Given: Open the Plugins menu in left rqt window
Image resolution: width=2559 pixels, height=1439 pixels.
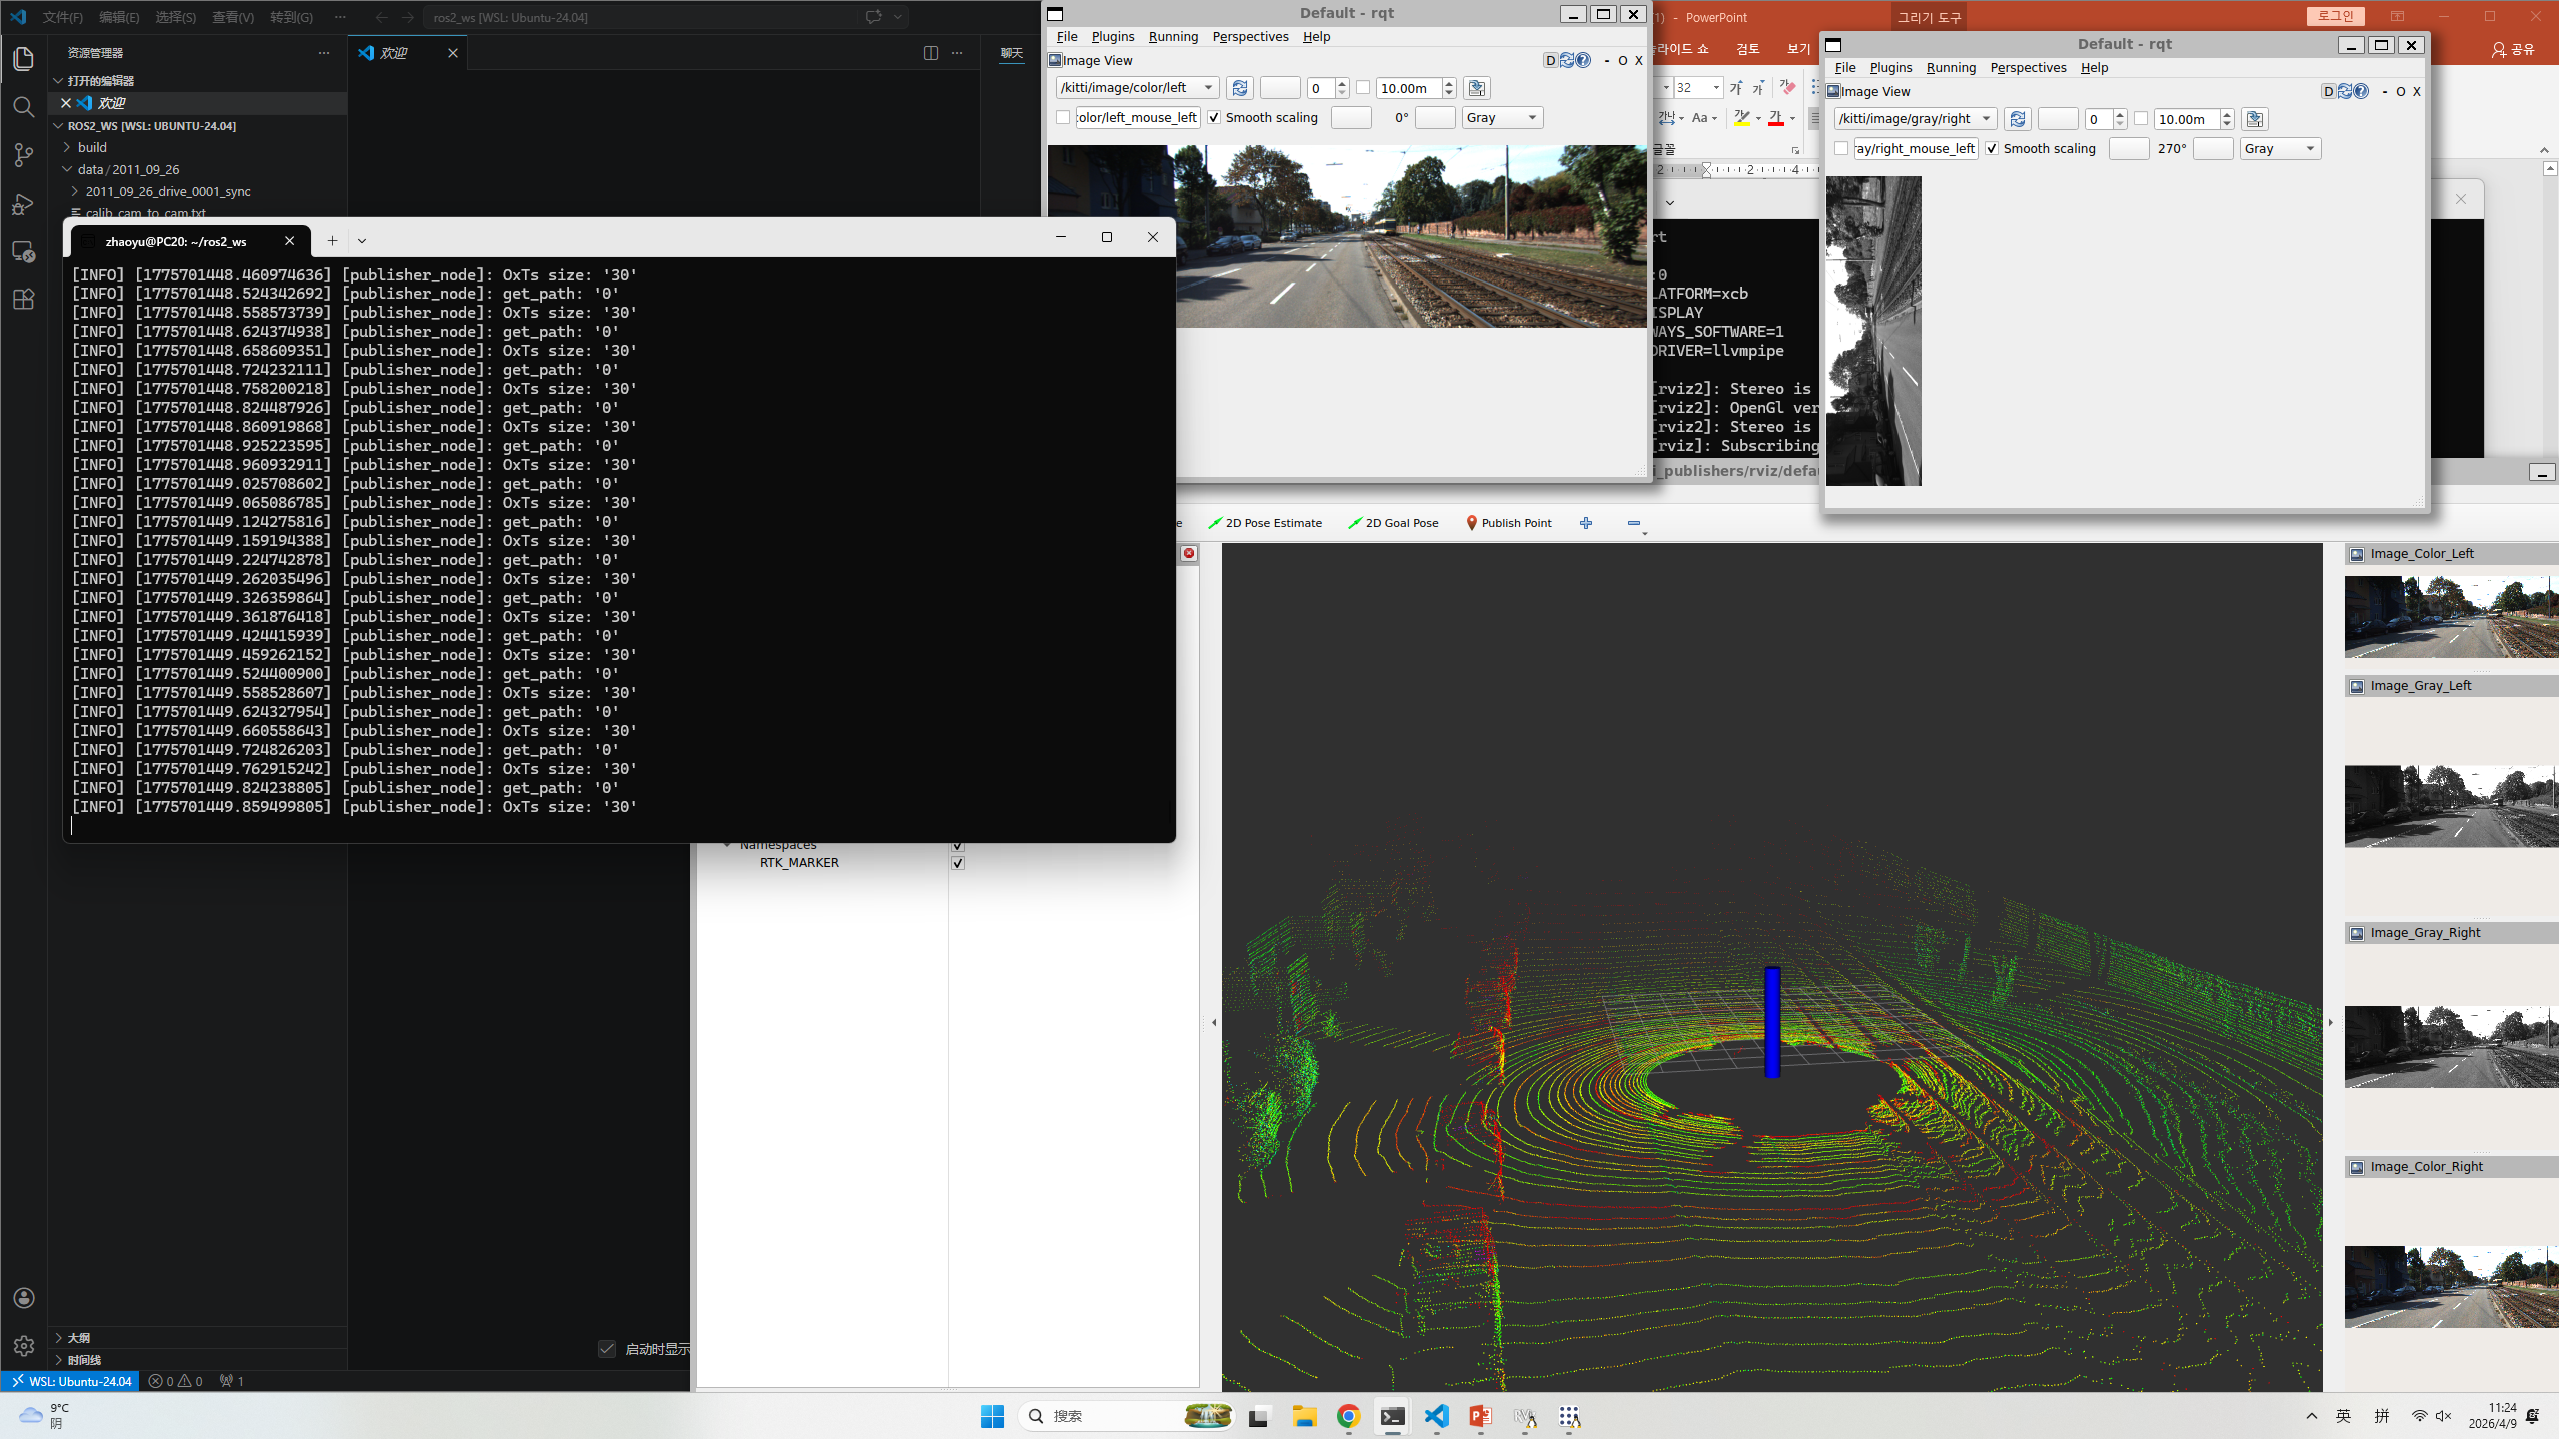Looking at the screenshot, I should [x=1113, y=37].
